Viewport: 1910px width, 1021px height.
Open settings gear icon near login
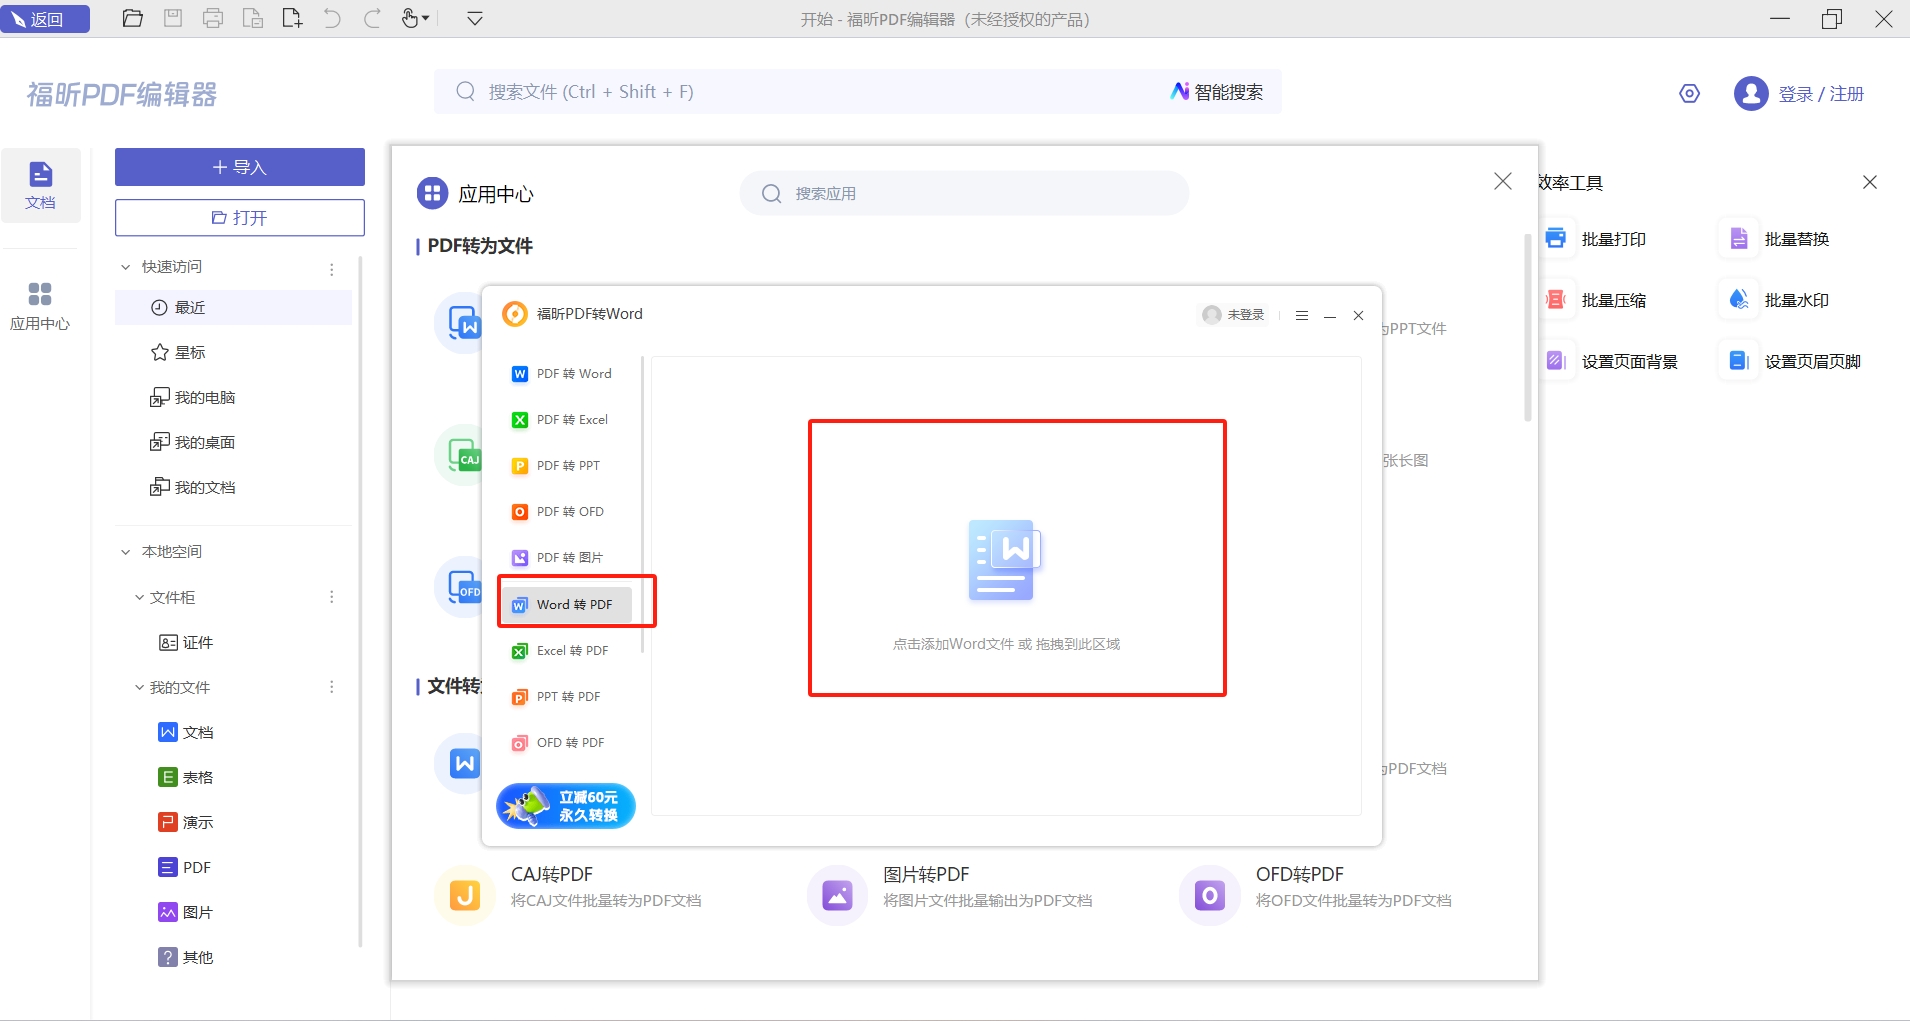tap(1689, 94)
